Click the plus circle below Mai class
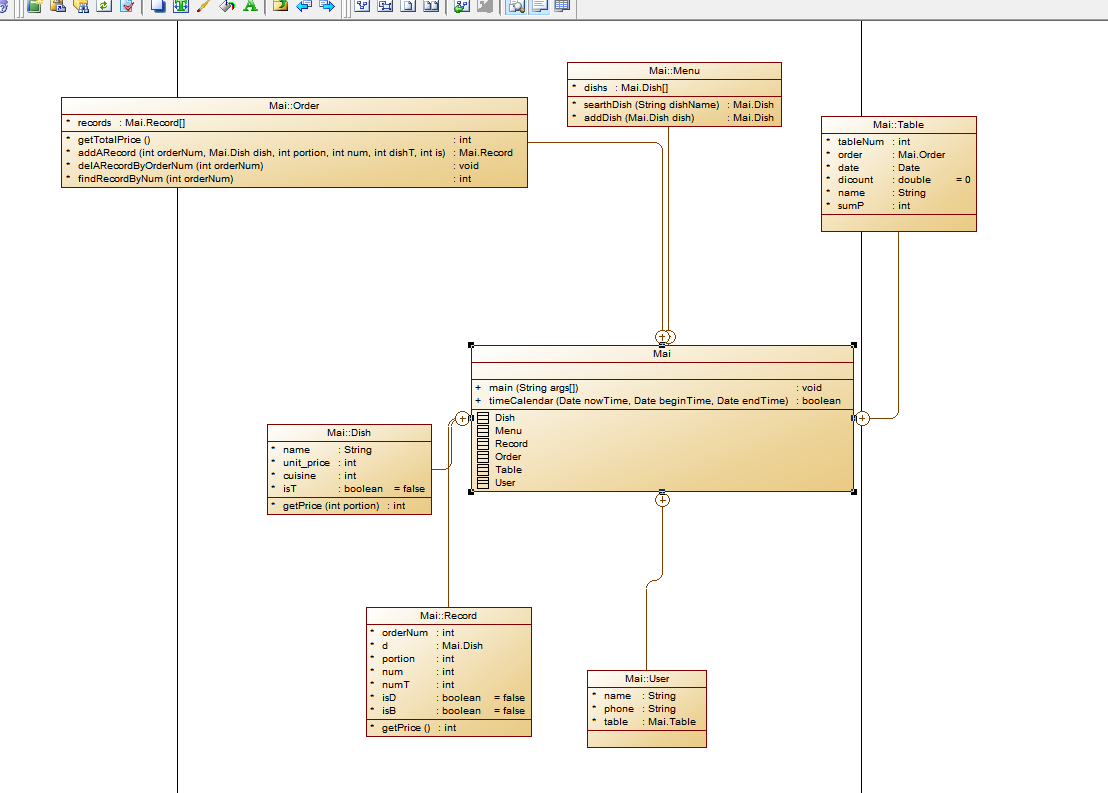The width and height of the screenshot is (1108, 793). point(662,500)
